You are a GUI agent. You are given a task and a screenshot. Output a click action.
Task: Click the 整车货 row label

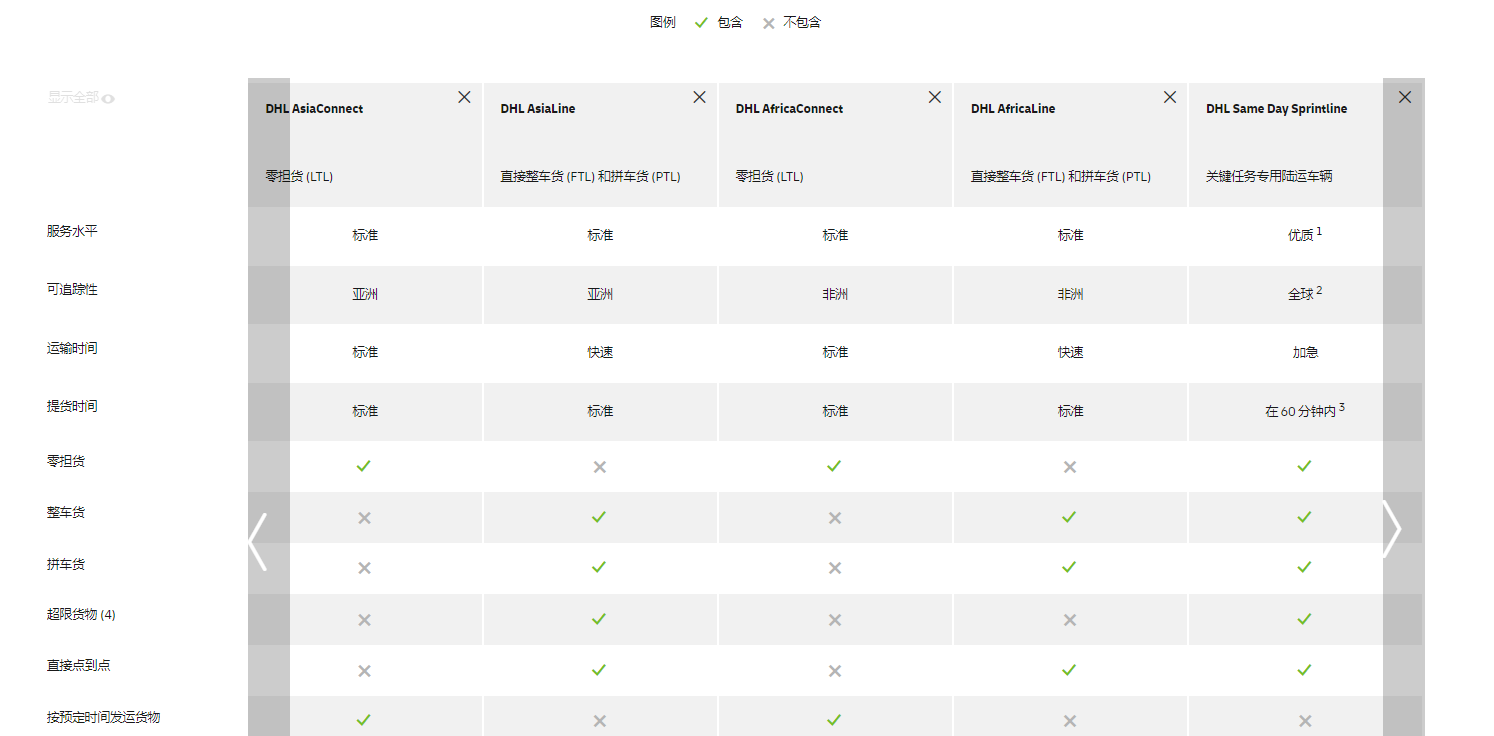[x=66, y=512]
